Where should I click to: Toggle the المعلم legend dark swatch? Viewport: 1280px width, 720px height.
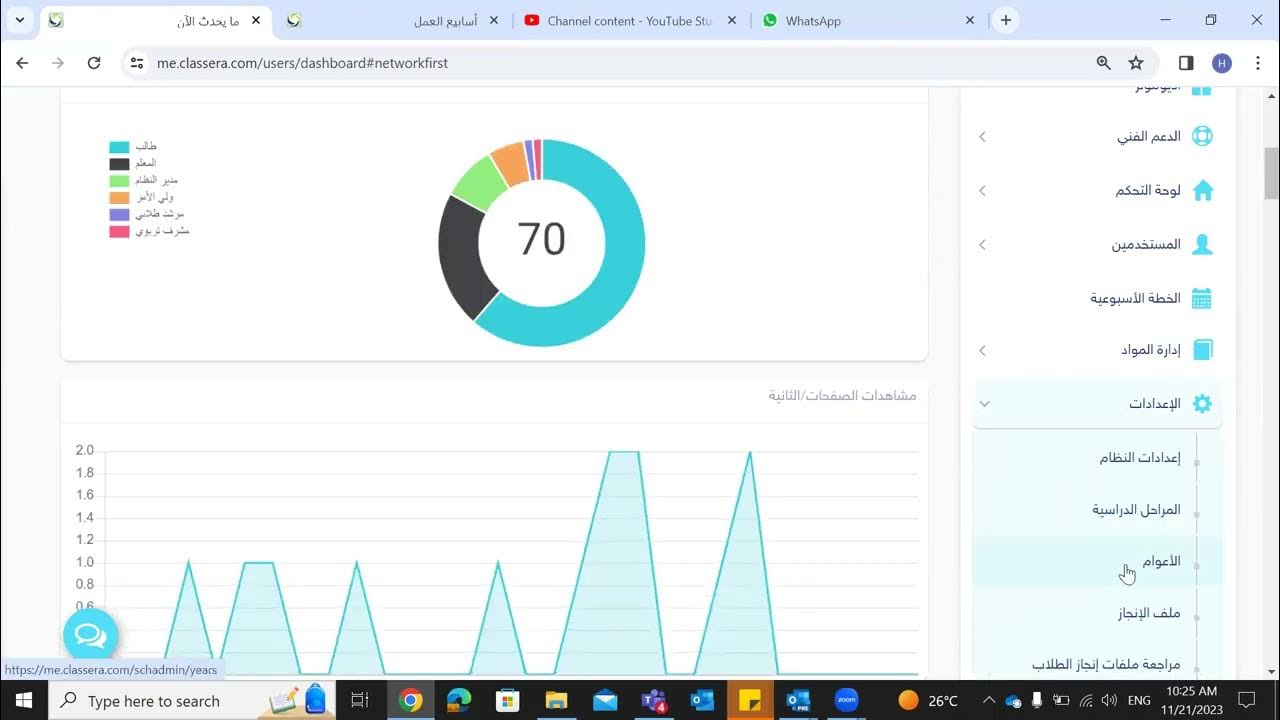point(119,164)
